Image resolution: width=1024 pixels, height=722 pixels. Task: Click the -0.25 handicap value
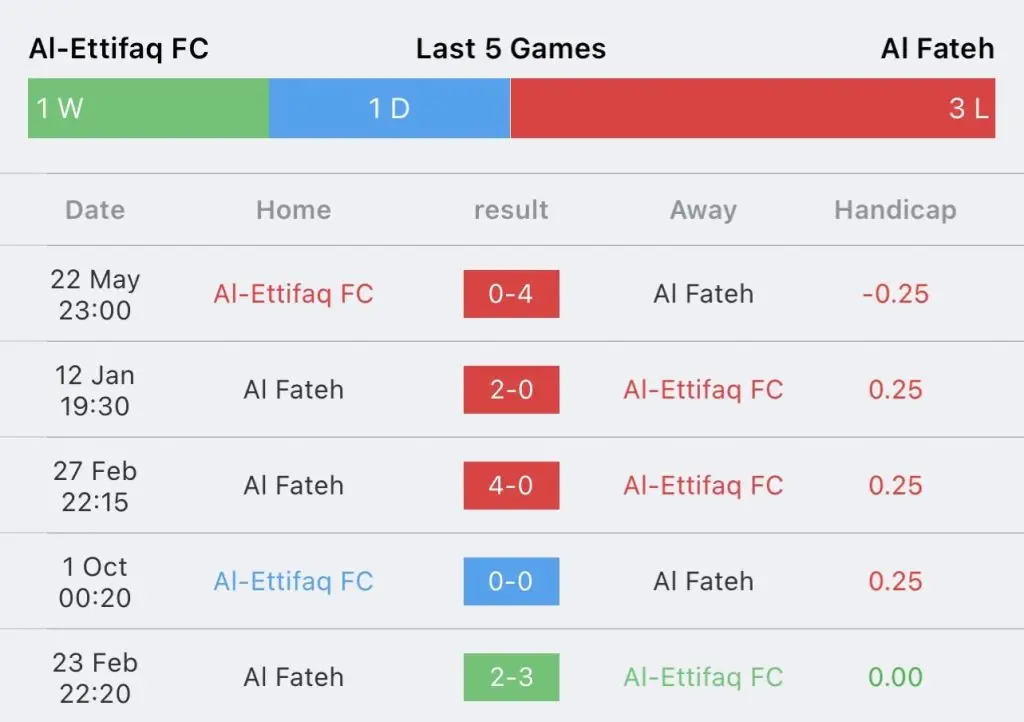click(895, 294)
